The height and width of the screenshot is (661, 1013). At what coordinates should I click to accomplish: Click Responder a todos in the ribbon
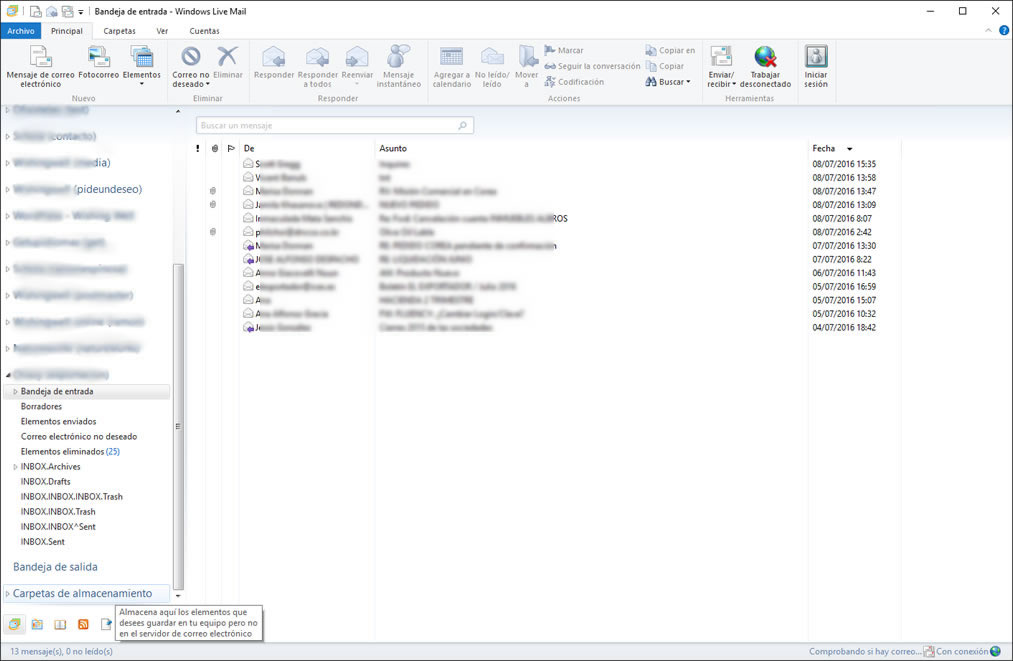point(317,67)
